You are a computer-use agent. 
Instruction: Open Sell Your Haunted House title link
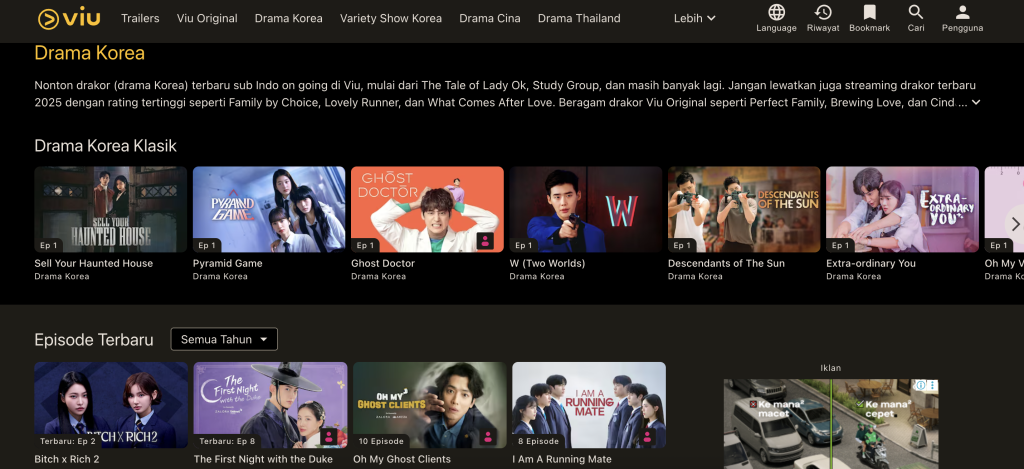pos(93,263)
